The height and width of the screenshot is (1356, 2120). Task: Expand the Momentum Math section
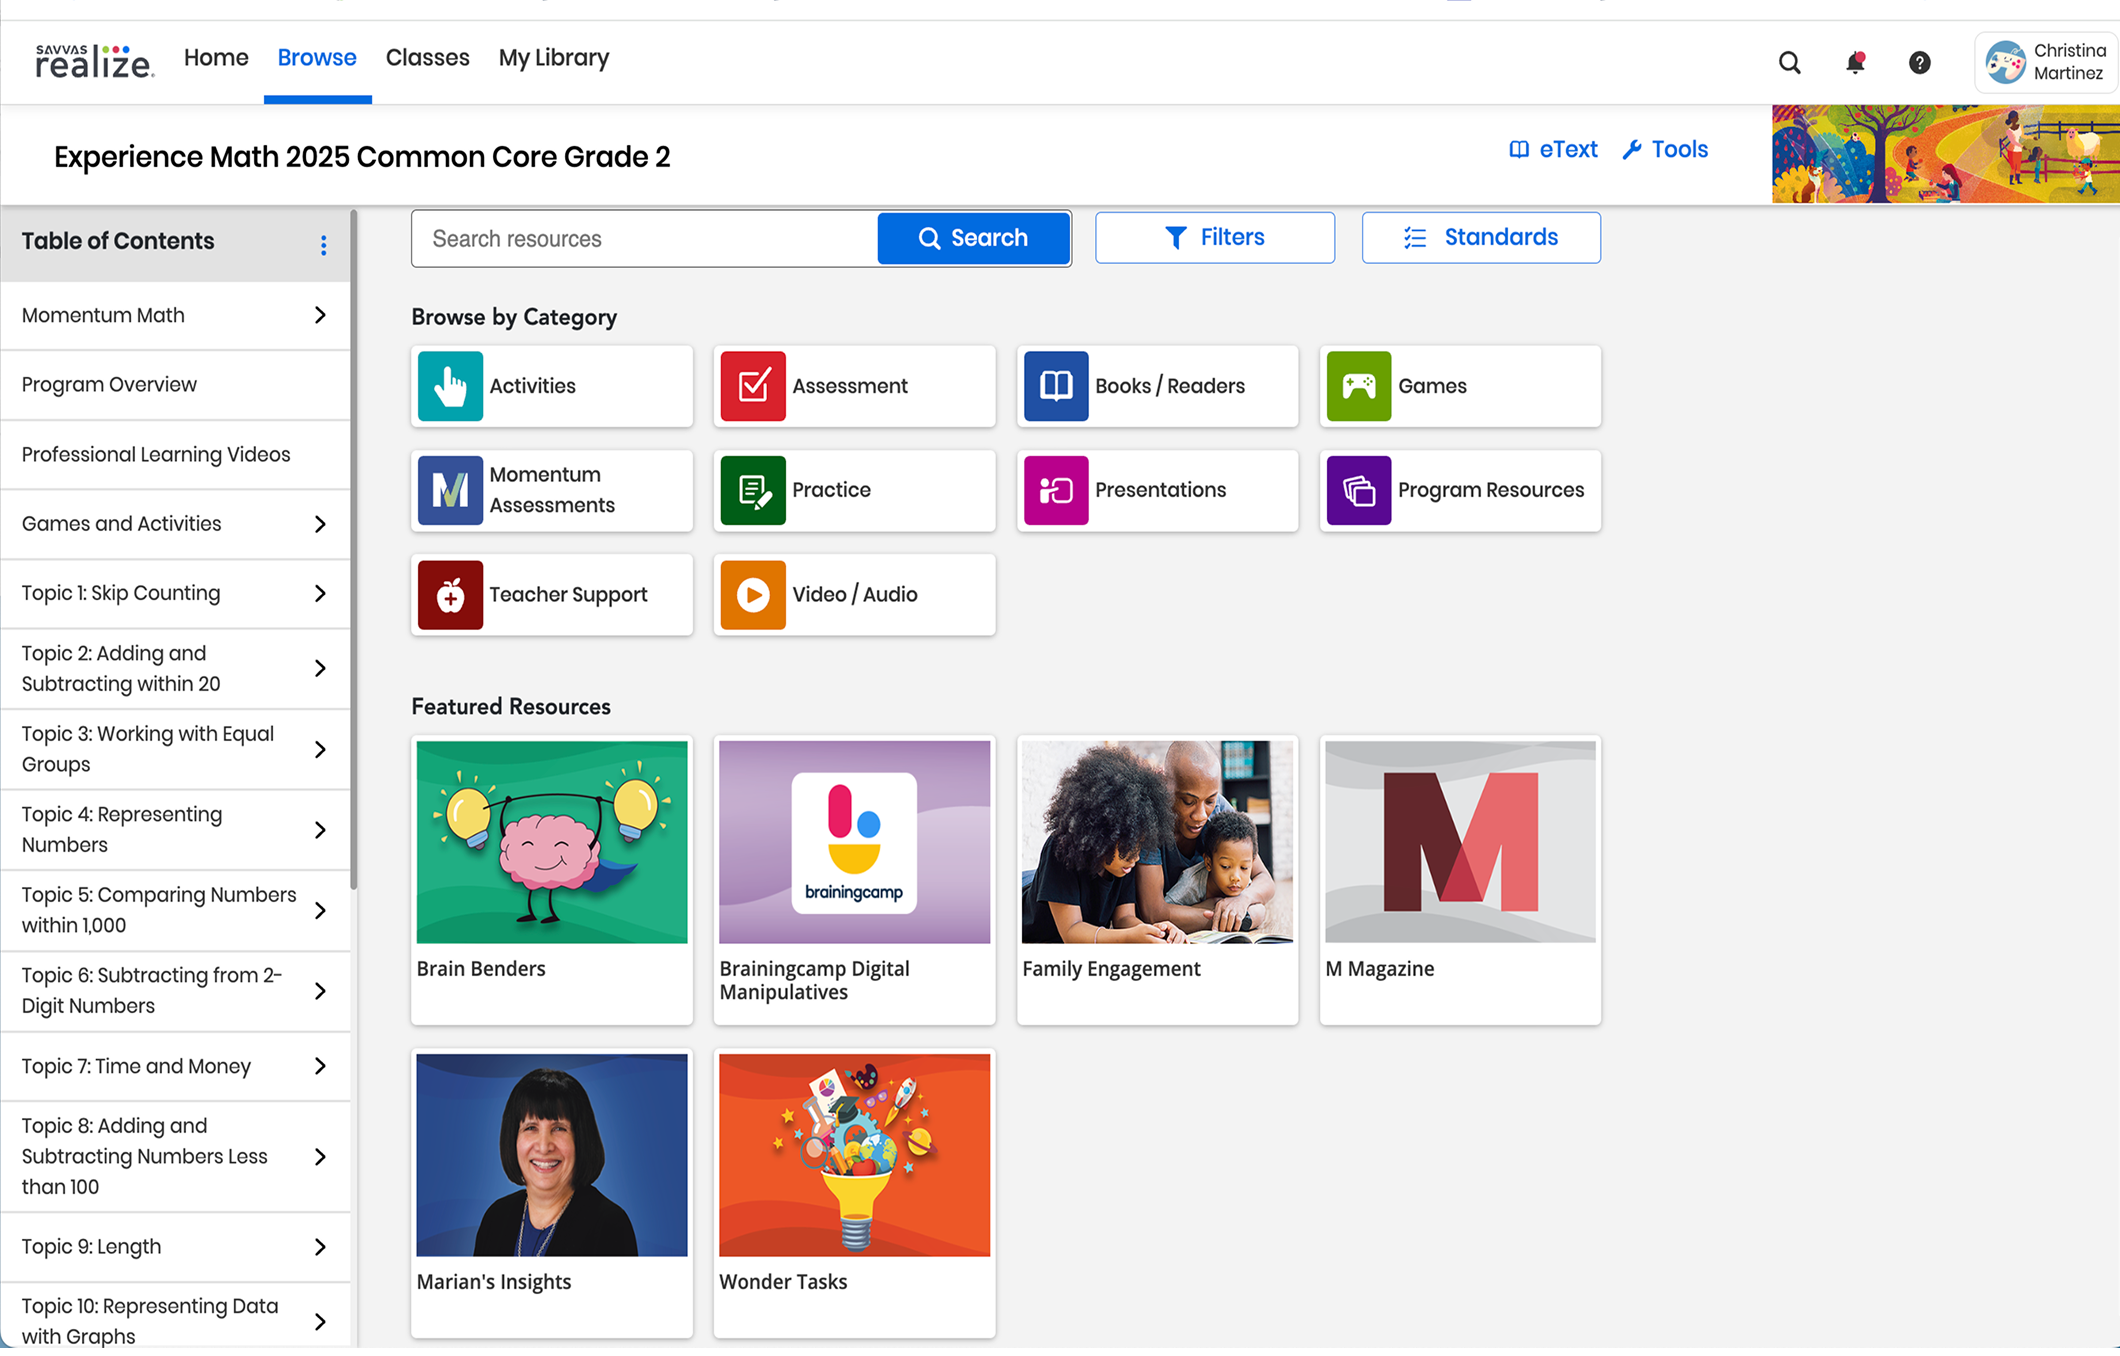pos(320,315)
